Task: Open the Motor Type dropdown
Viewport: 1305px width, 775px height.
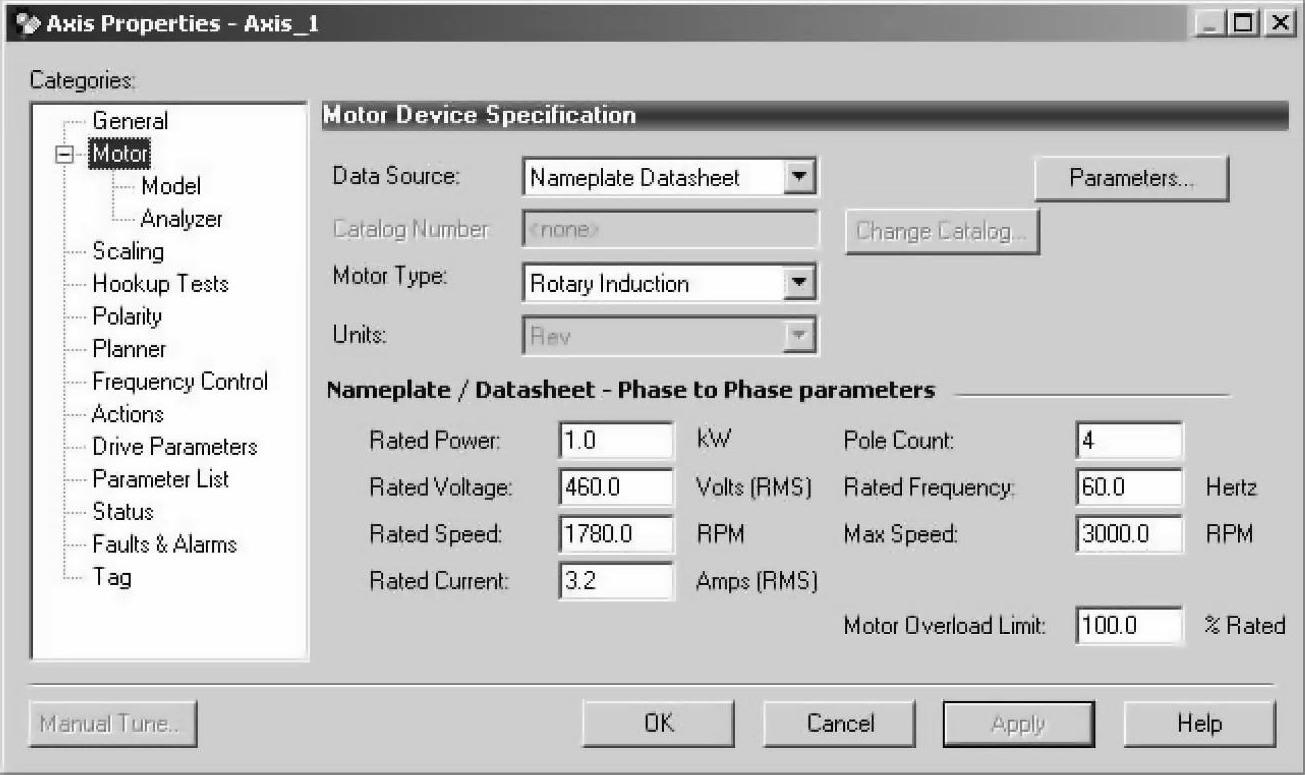Action: (x=798, y=284)
